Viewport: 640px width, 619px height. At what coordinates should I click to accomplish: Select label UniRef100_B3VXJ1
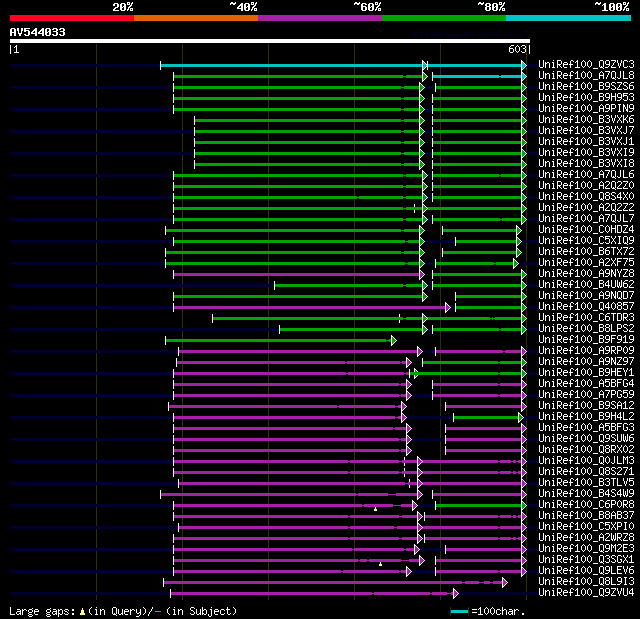[x=586, y=142]
